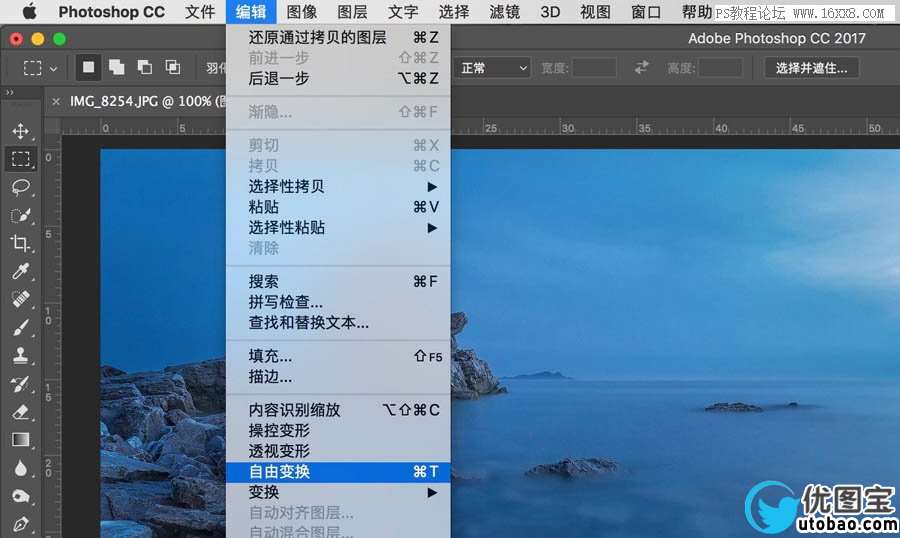This screenshot has width=900, height=538.
Task: Select the Crop tool
Action: point(21,243)
